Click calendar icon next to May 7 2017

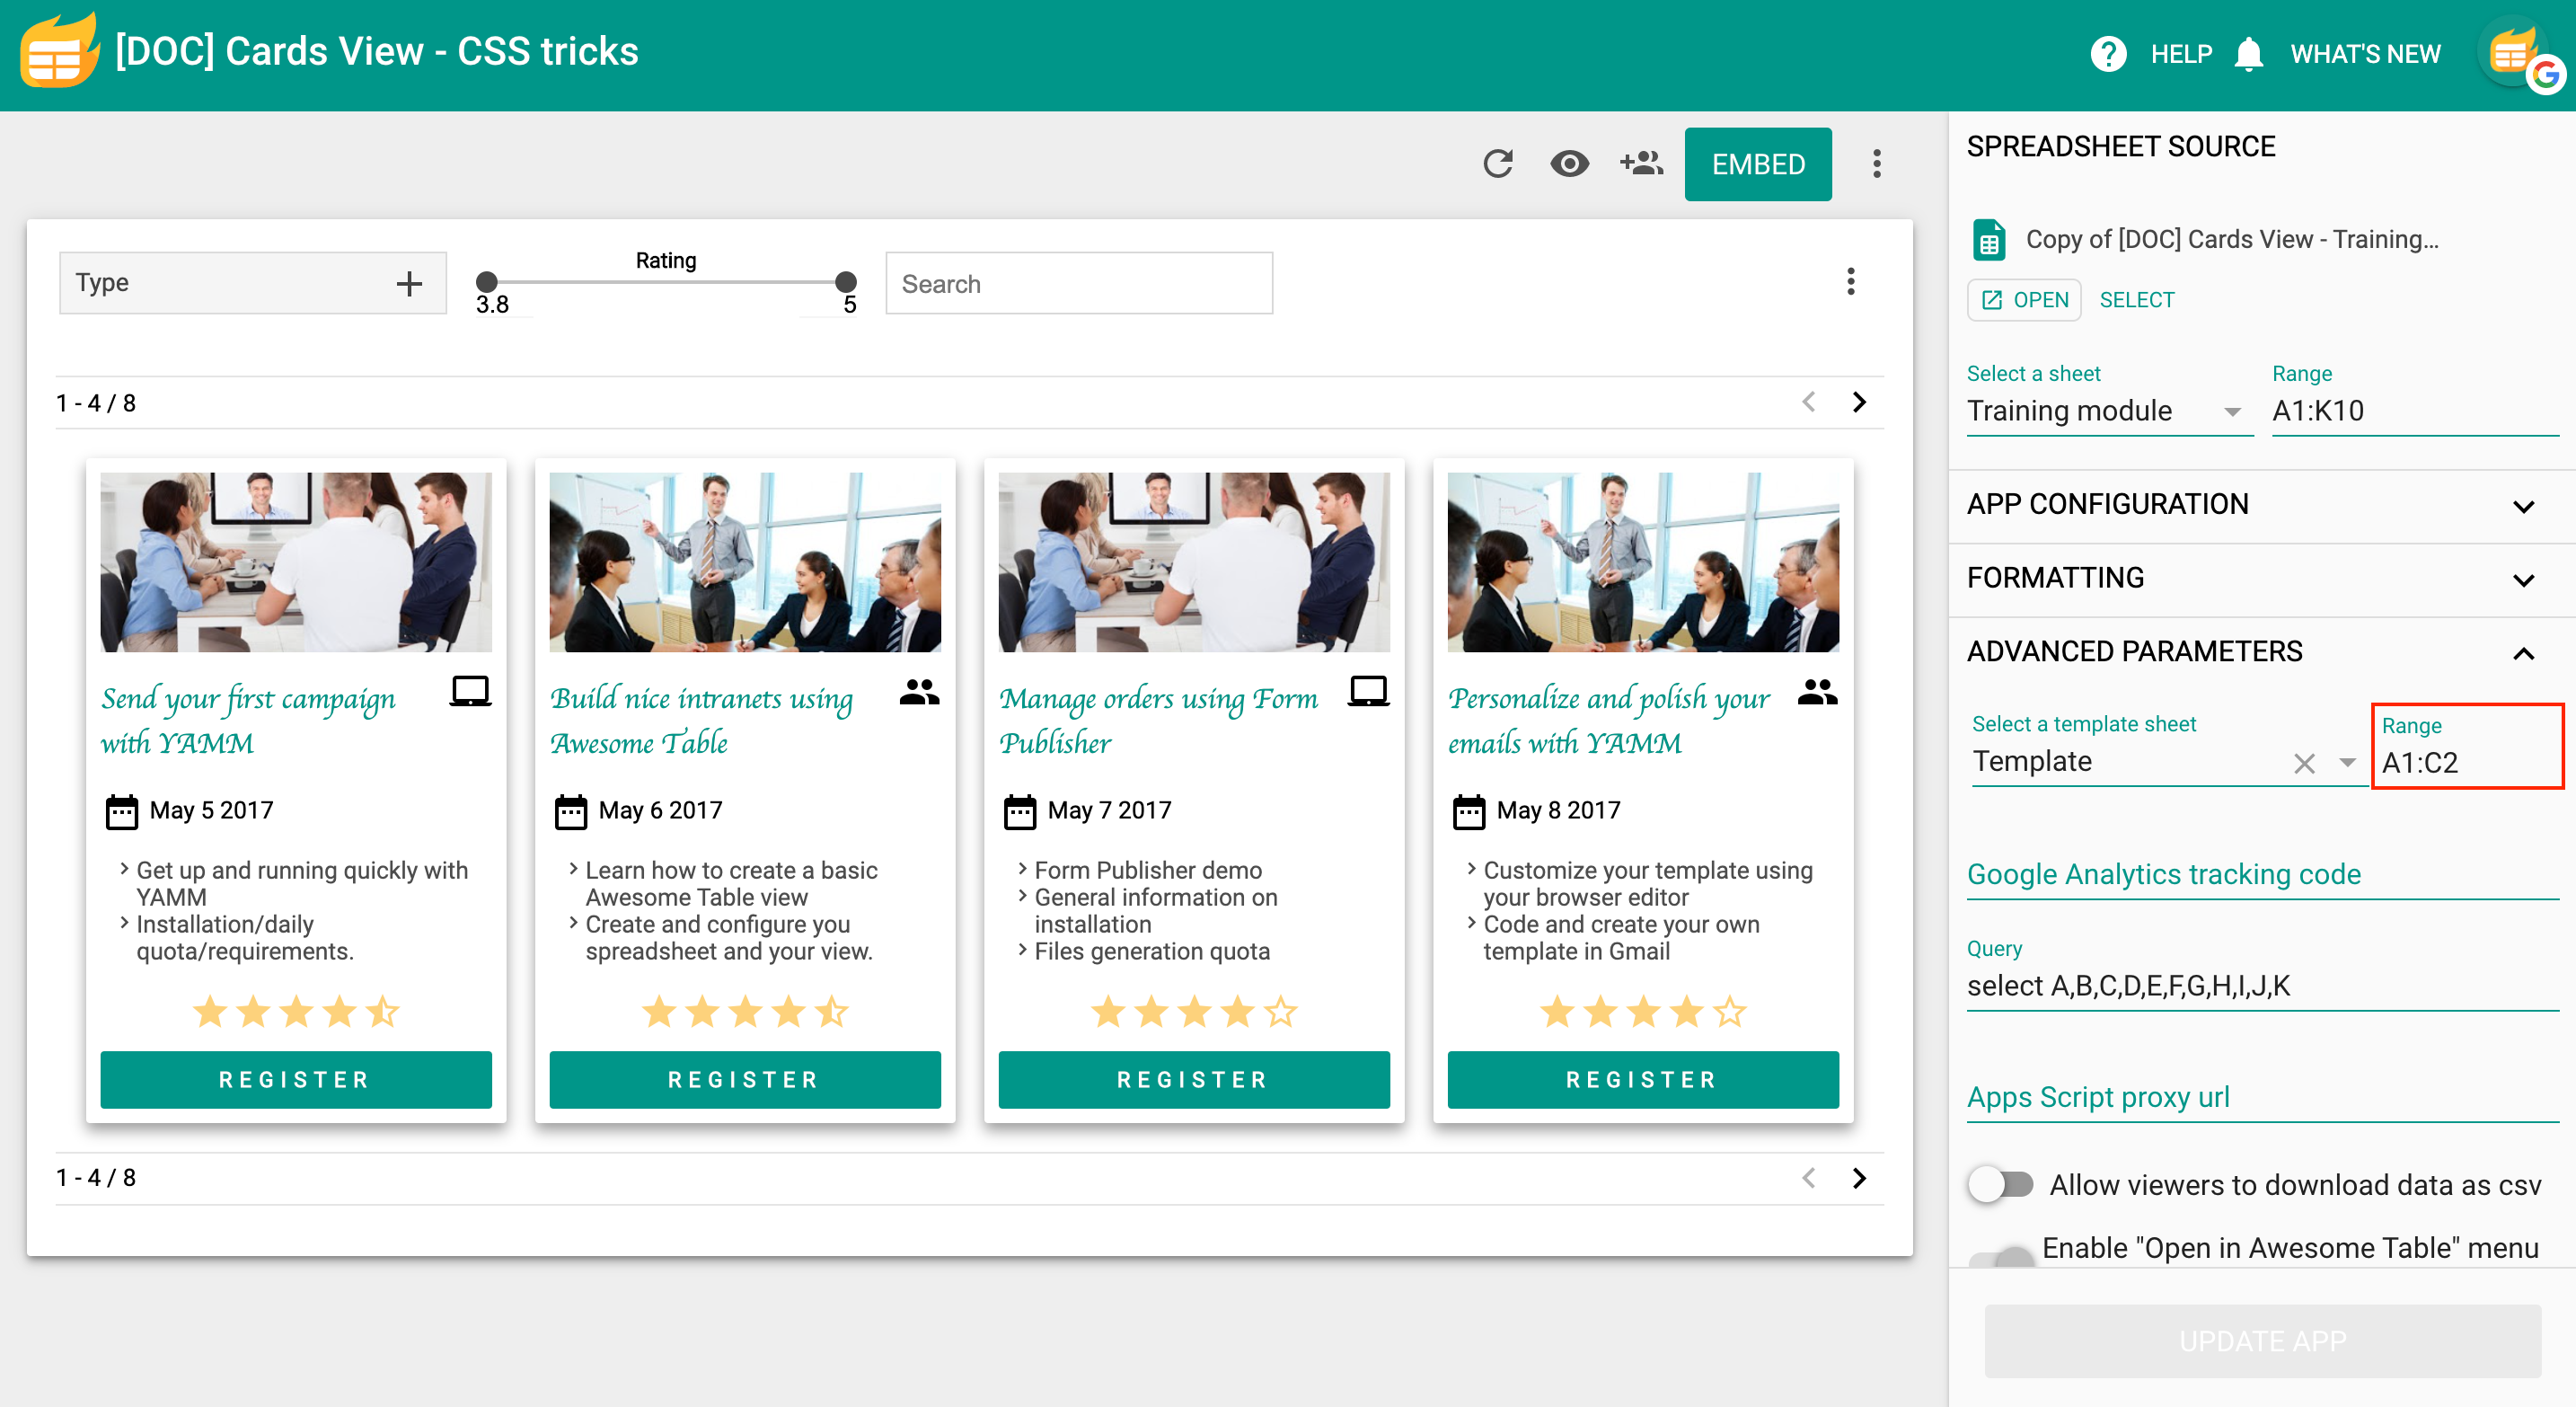[x=1020, y=811]
